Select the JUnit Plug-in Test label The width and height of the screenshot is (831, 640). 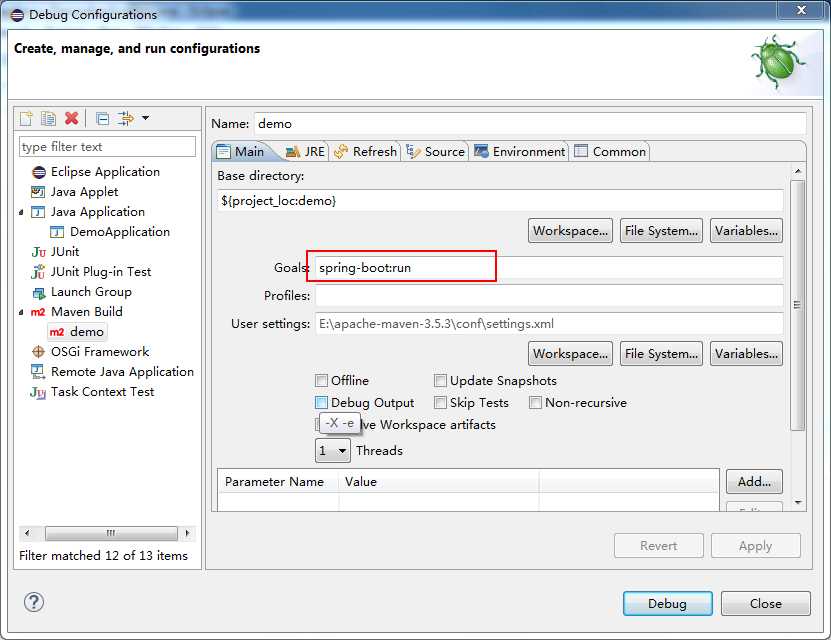click(x=101, y=272)
